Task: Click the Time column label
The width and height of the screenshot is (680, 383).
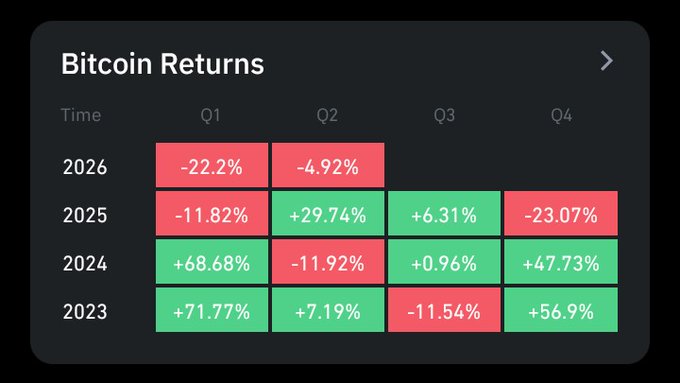Action: click(81, 115)
